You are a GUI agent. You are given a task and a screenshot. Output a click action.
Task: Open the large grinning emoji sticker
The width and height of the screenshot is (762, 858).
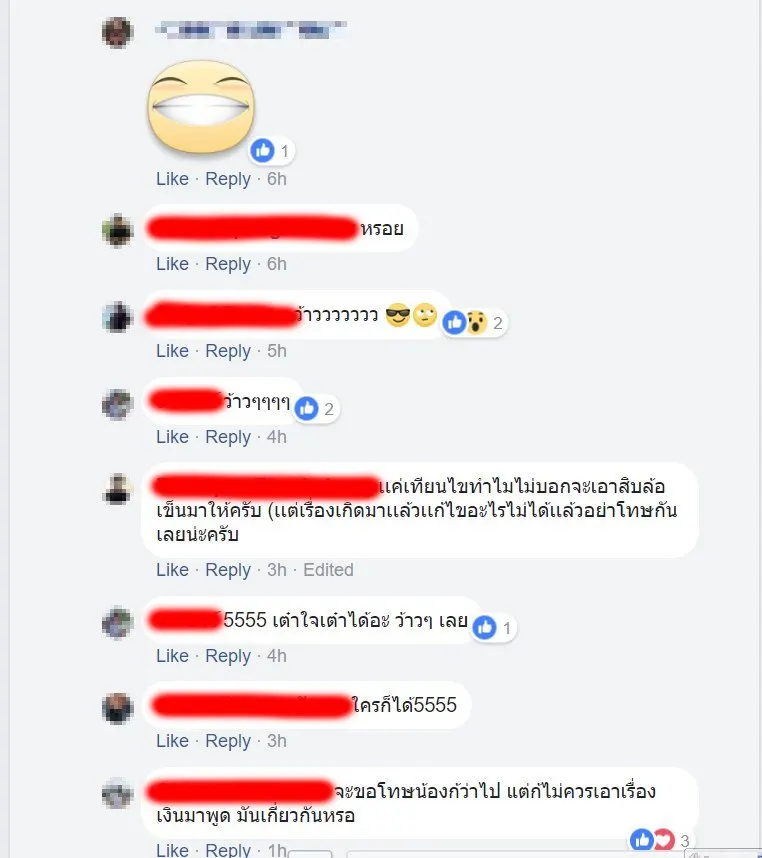point(201,107)
